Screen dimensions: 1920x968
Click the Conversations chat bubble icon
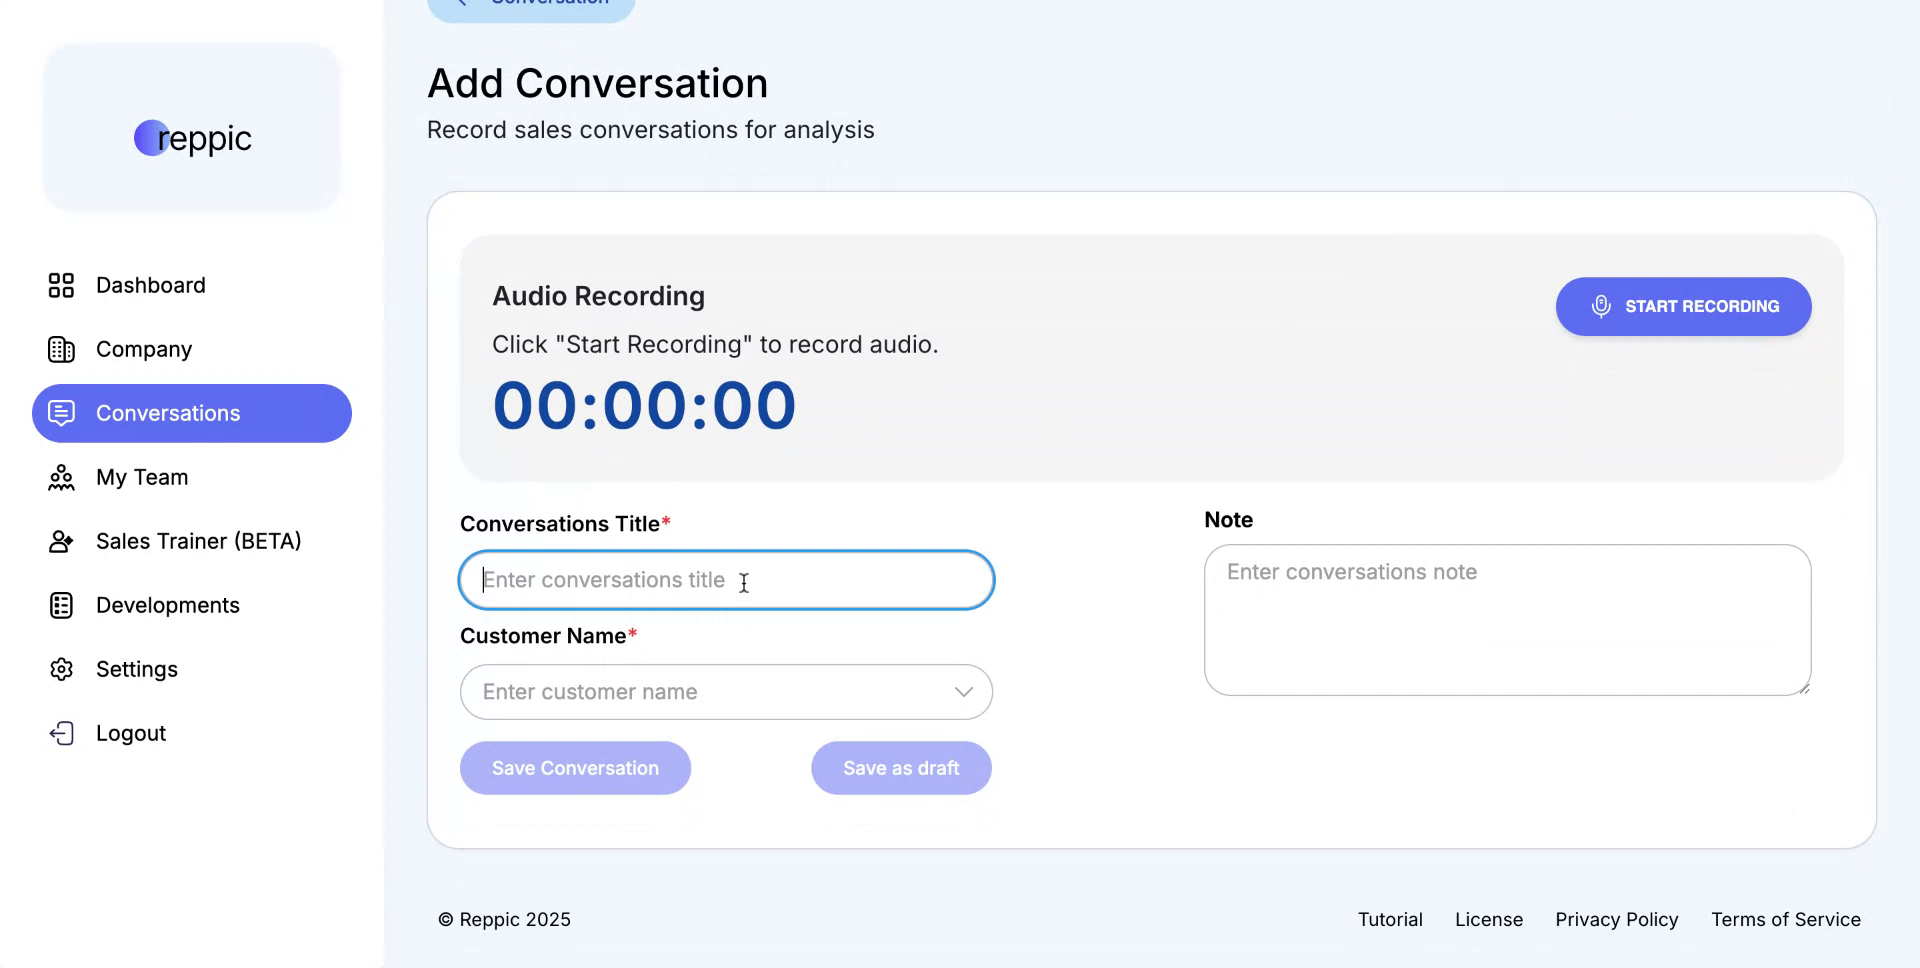pos(61,413)
